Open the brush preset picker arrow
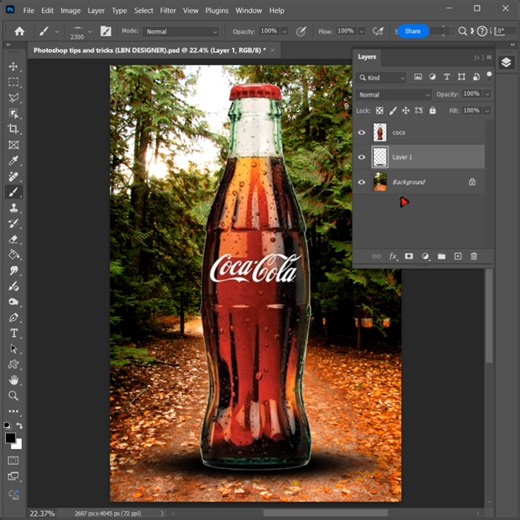 (90, 32)
